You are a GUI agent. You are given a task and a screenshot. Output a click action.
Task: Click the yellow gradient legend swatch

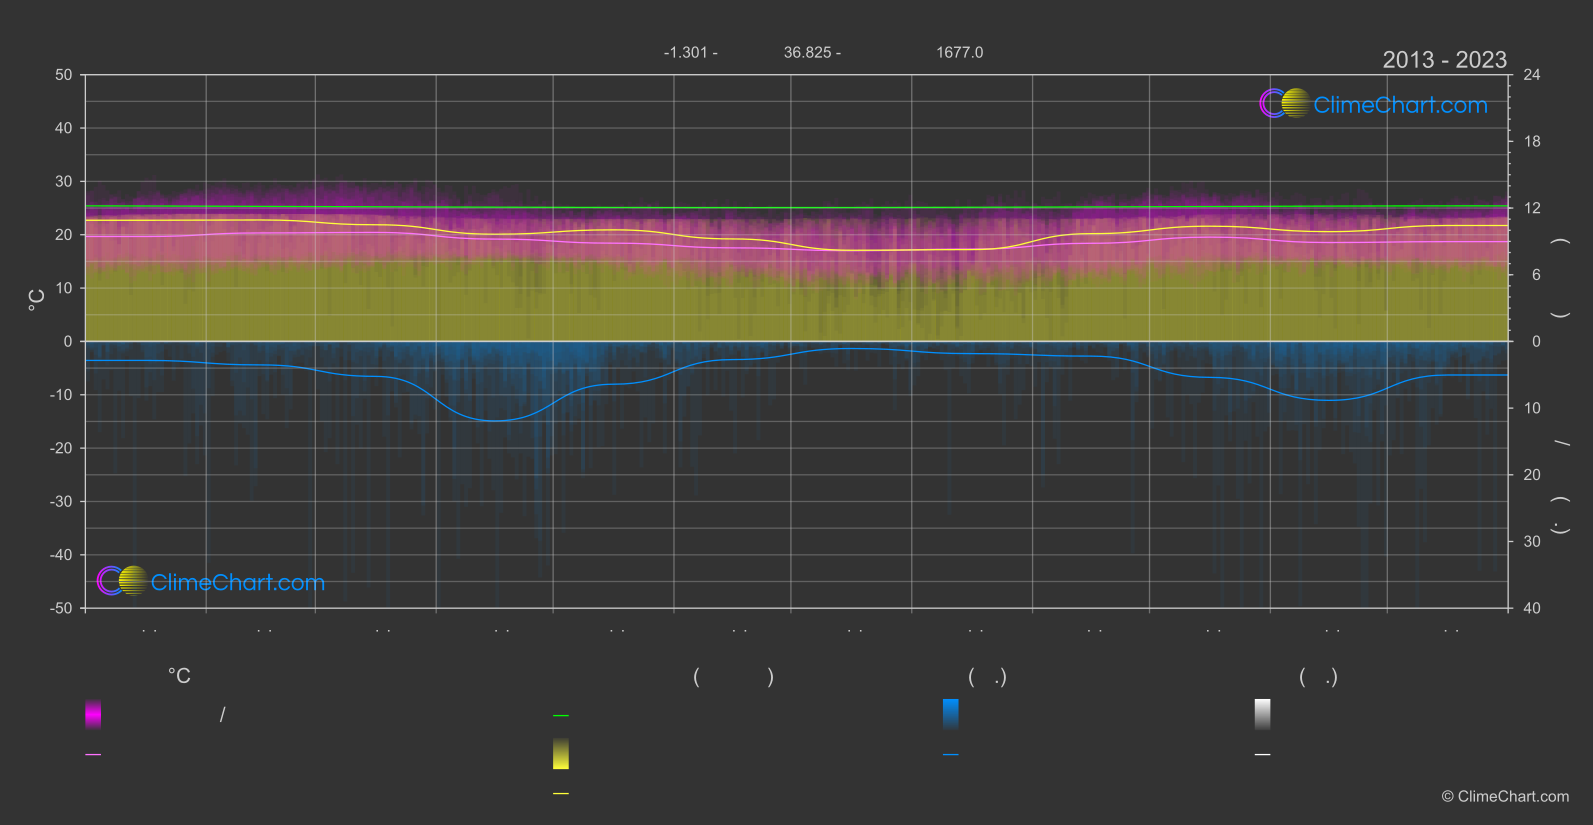(x=561, y=754)
